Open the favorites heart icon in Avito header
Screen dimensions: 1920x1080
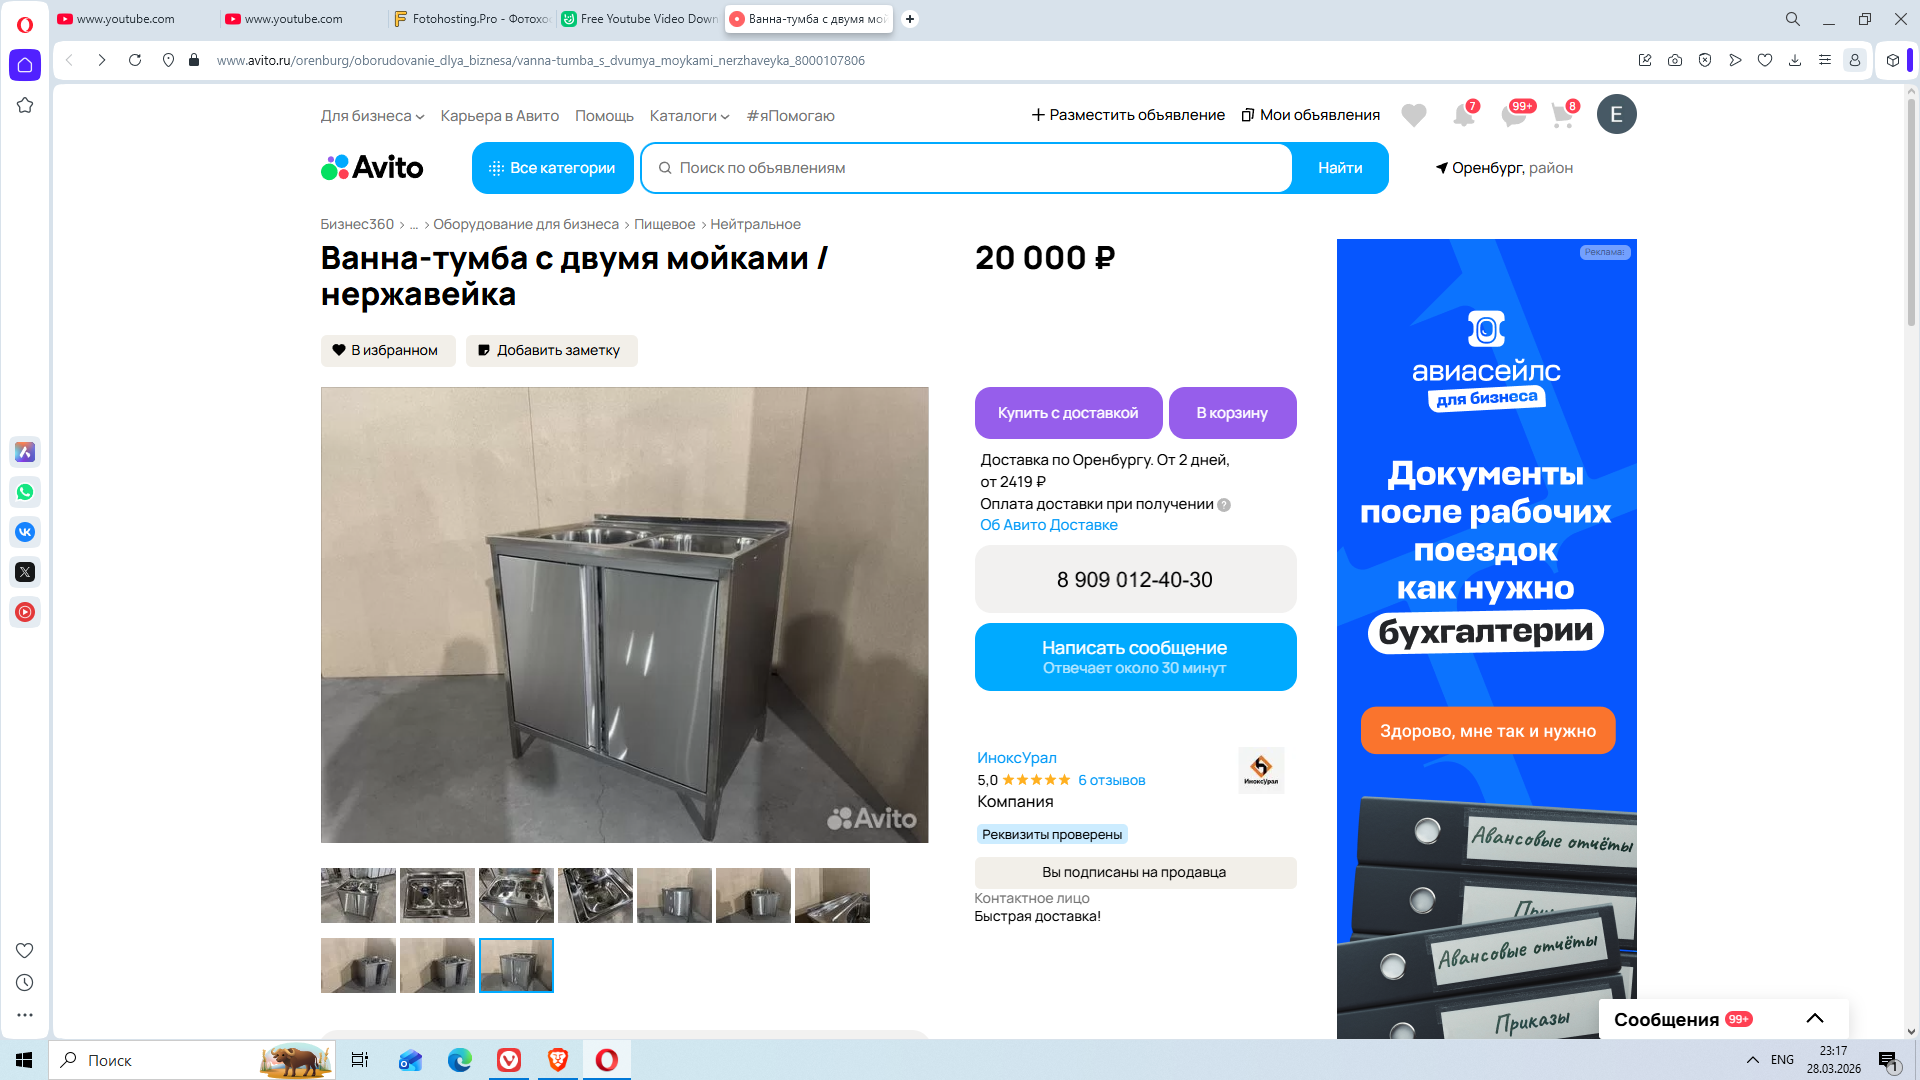[1413, 116]
